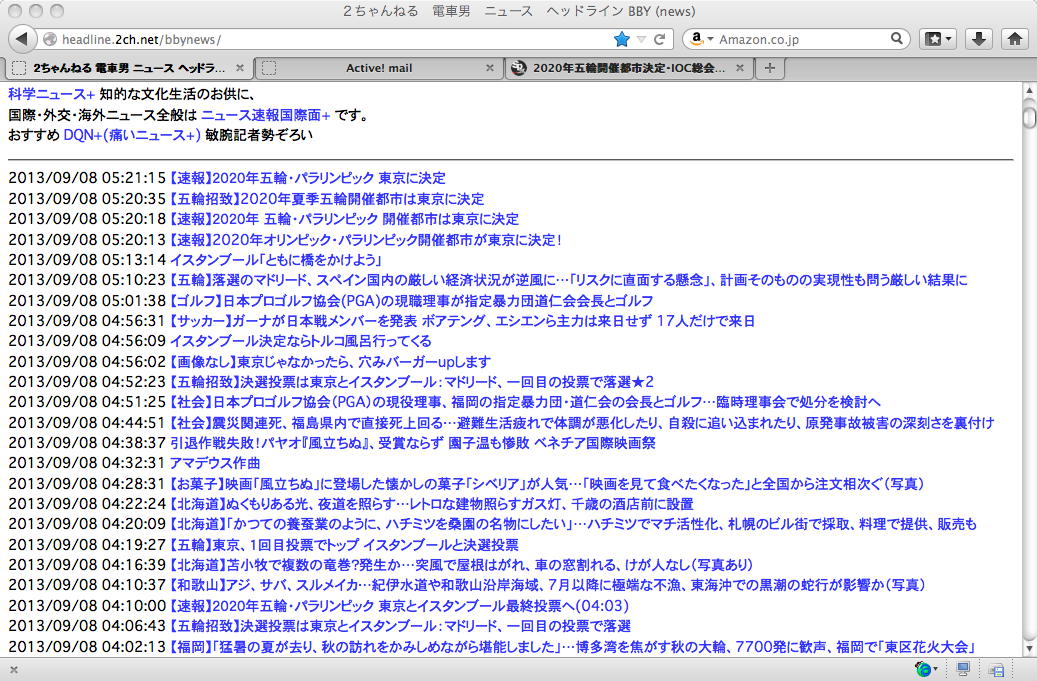Bookmark this page with the star icon
Viewport: 1037px width, 681px height.
coord(622,40)
